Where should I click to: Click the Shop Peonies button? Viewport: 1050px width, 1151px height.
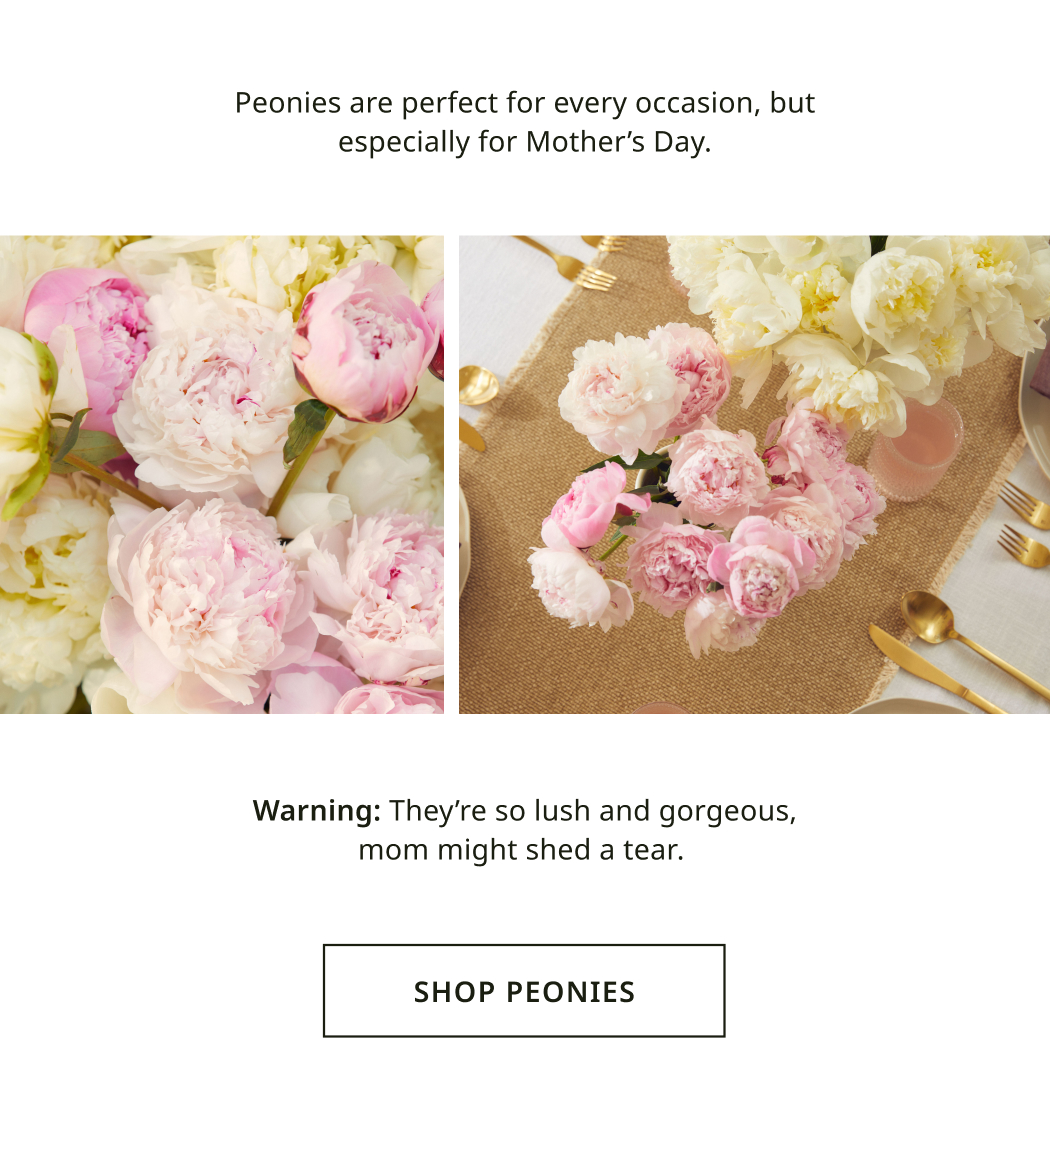[524, 991]
